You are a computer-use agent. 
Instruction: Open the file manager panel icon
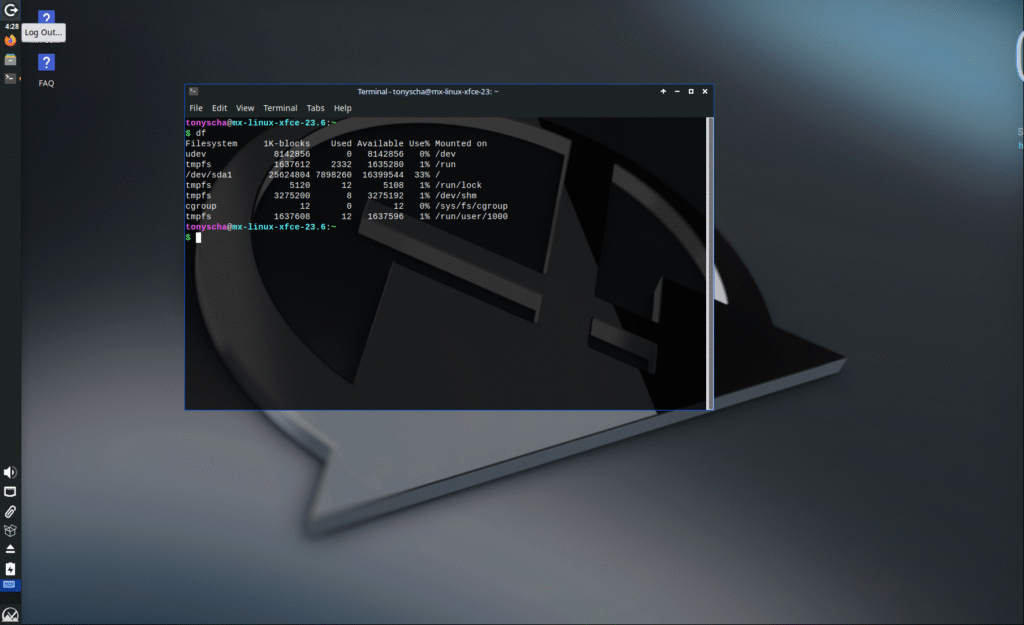[x=10, y=59]
